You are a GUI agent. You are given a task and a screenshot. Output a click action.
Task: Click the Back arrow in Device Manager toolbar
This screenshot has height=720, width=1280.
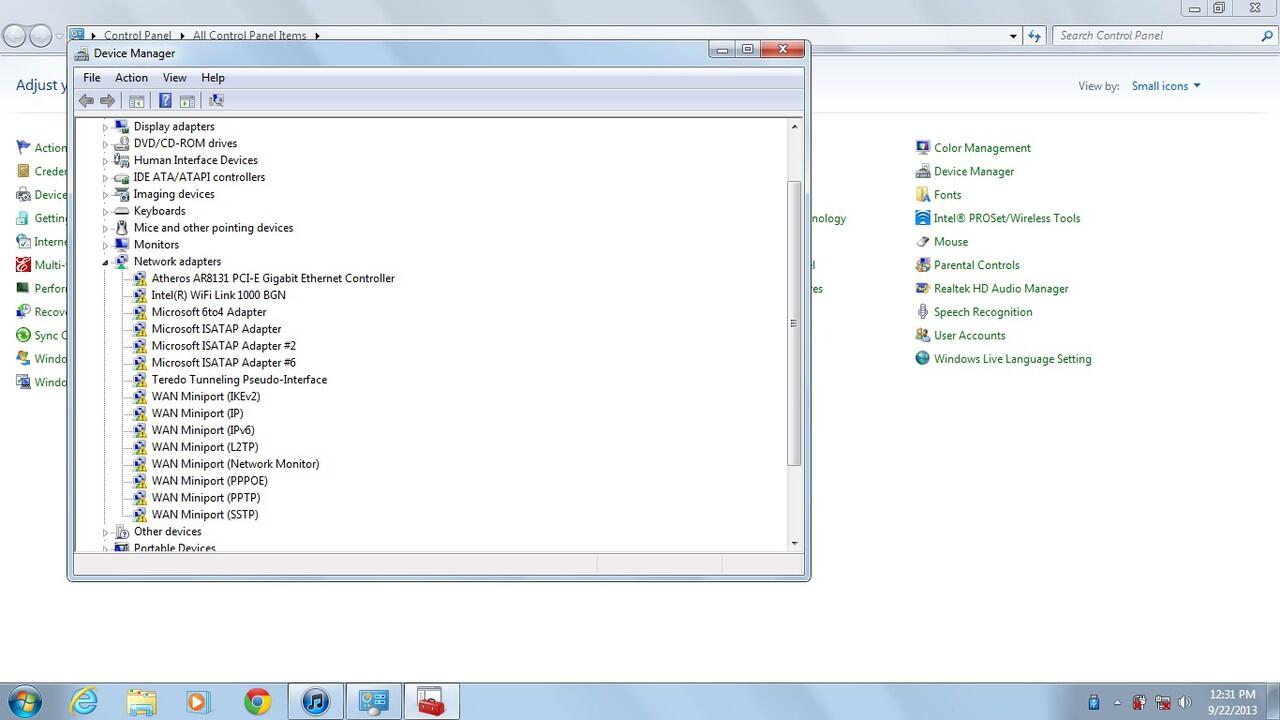click(86, 100)
